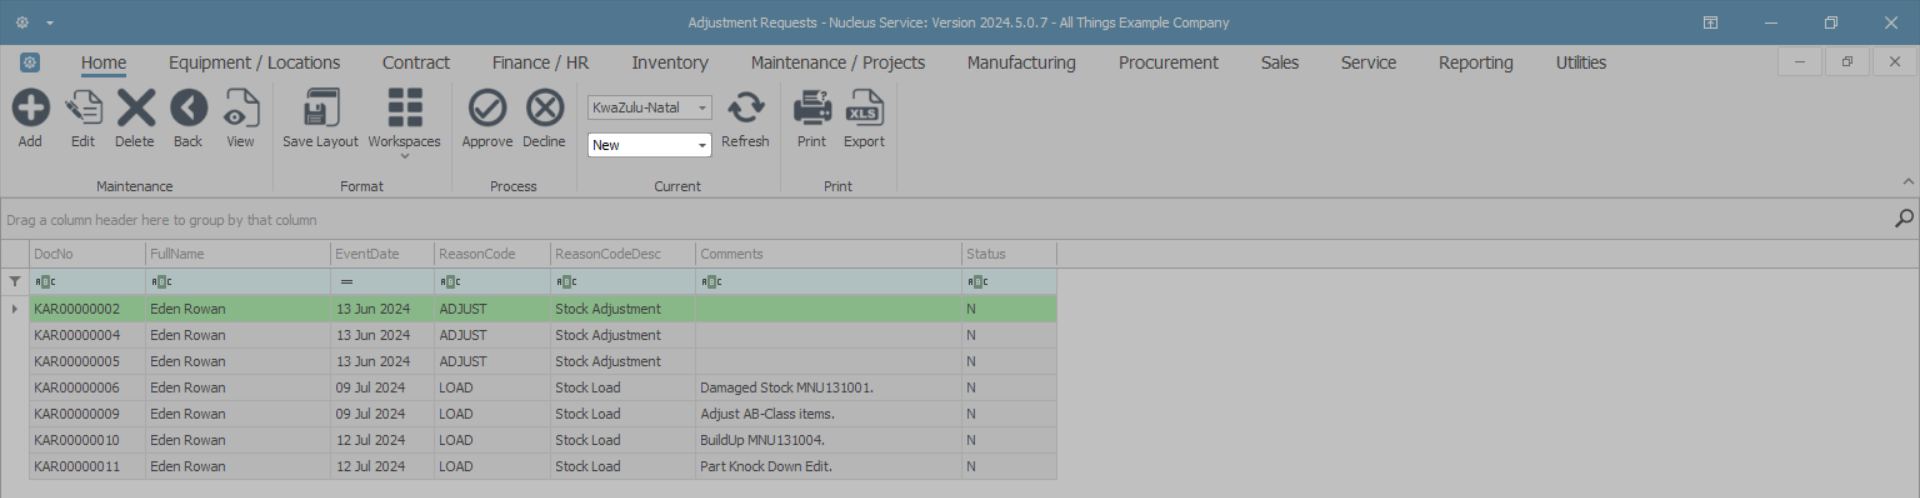Viewport: 1920px width, 498px height.
Task: Sort by the EventDate column header
Action: pyautogui.click(x=382, y=254)
